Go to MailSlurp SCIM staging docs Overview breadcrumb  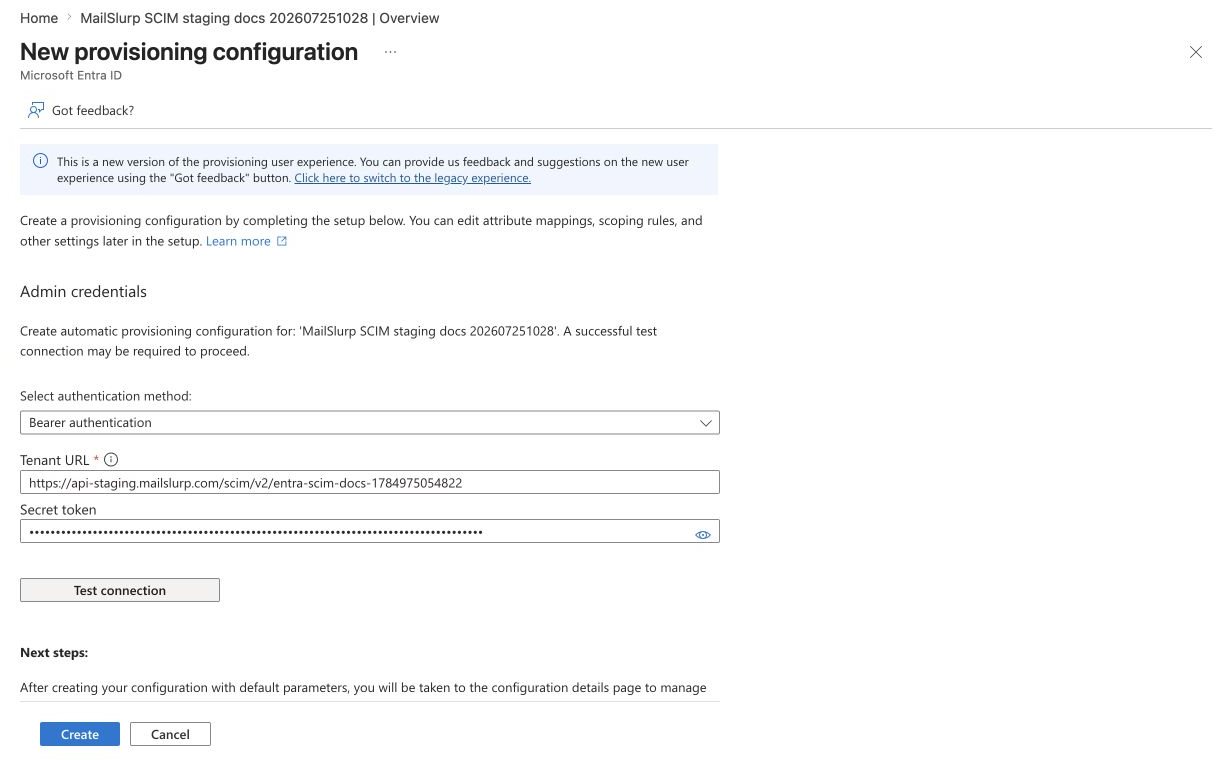click(x=262, y=18)
